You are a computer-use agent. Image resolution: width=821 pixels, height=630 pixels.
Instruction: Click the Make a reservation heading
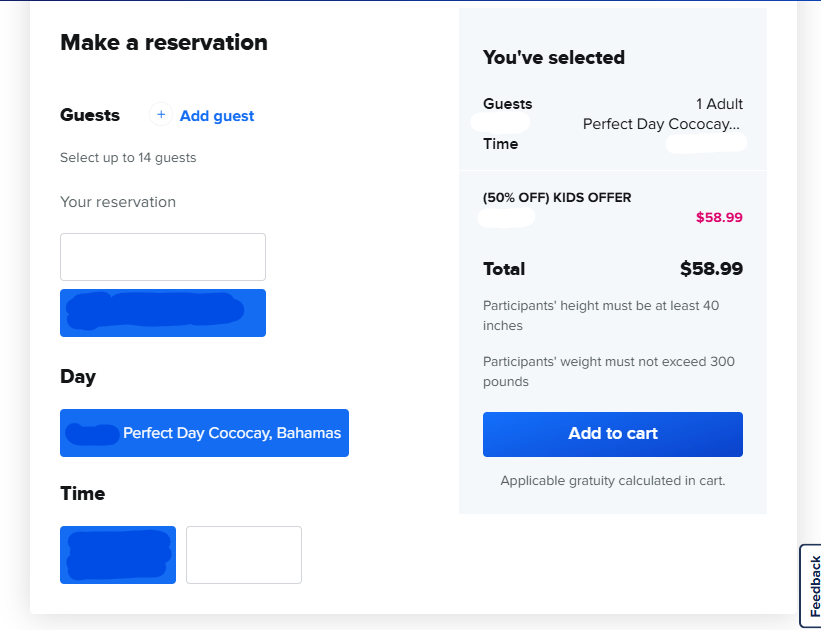164,42
